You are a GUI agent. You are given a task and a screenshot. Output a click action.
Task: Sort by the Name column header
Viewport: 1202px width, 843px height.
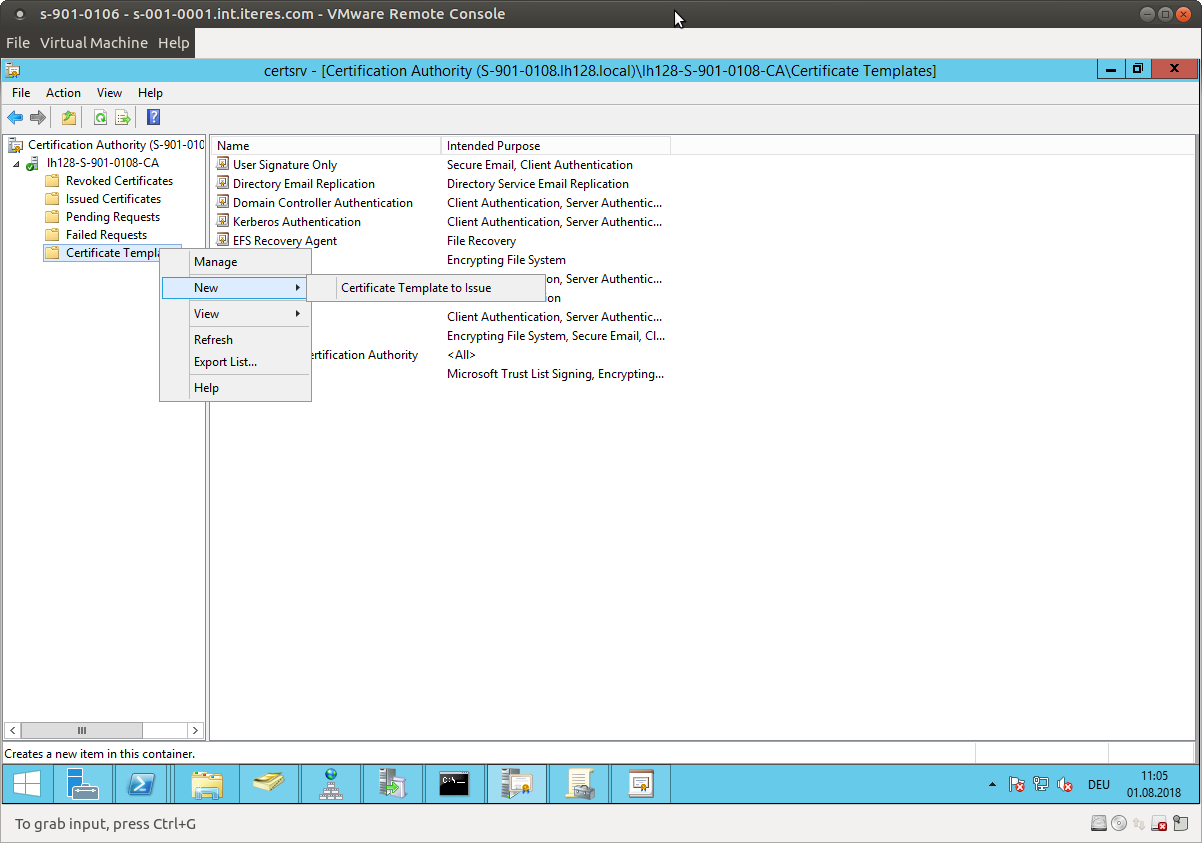pos(326,146)
